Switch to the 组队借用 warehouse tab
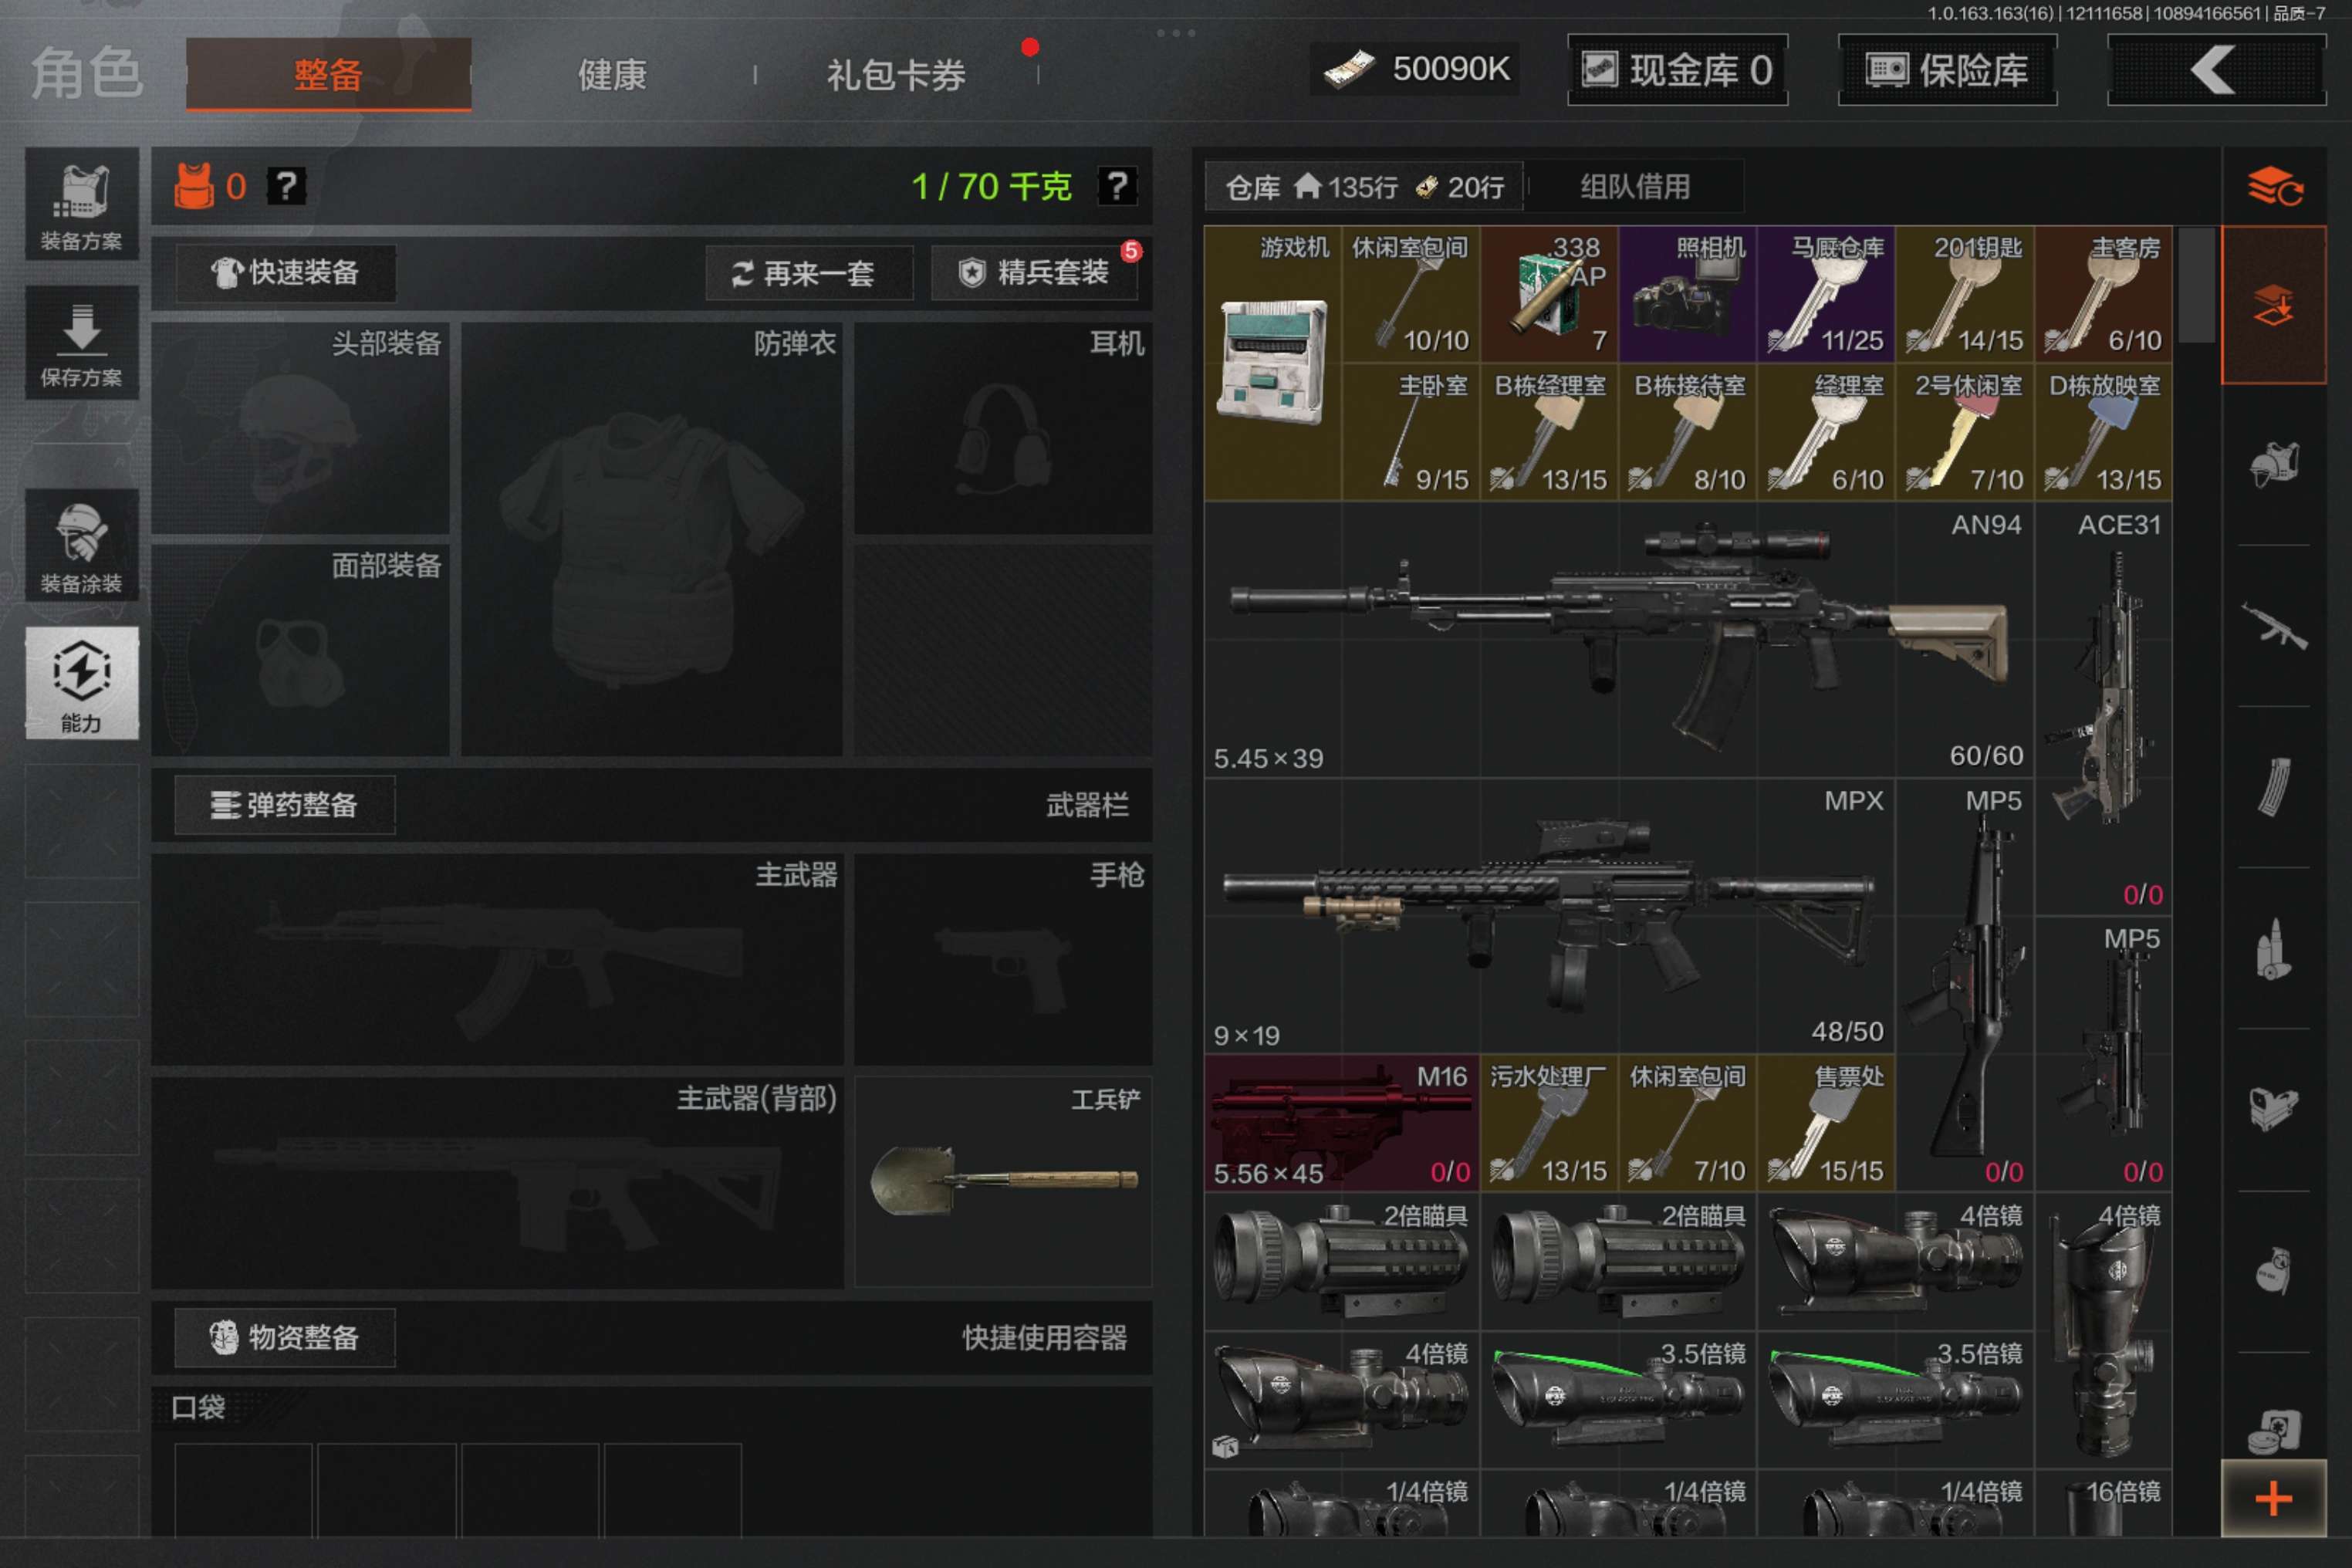Screen dimensions: 2352x1568 (1634, 187)
